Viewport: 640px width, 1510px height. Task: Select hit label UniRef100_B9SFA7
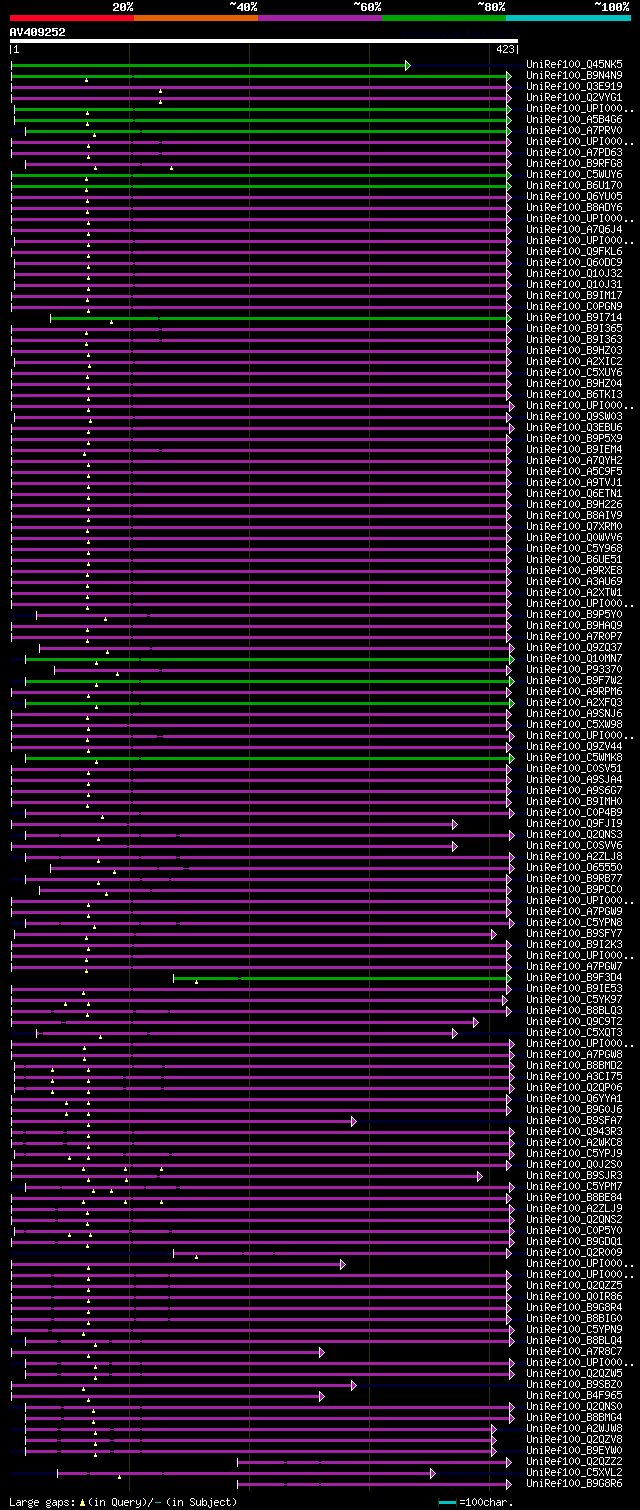tap(575, 1121)
